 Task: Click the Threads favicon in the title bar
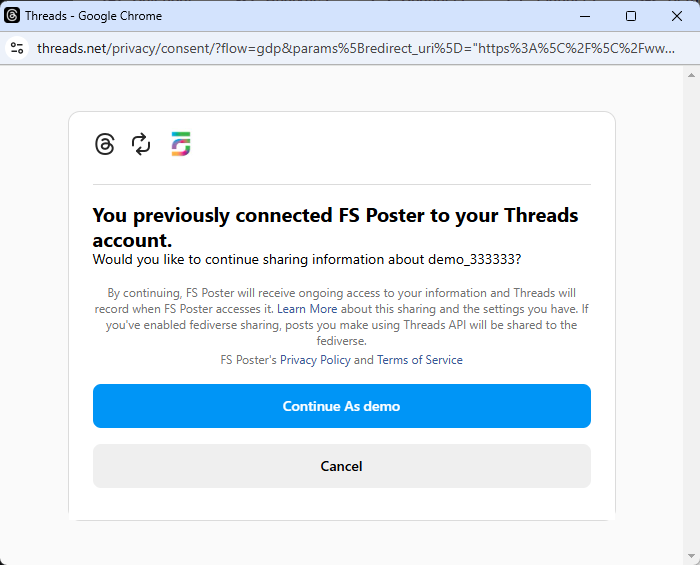[x=12, y=15]
